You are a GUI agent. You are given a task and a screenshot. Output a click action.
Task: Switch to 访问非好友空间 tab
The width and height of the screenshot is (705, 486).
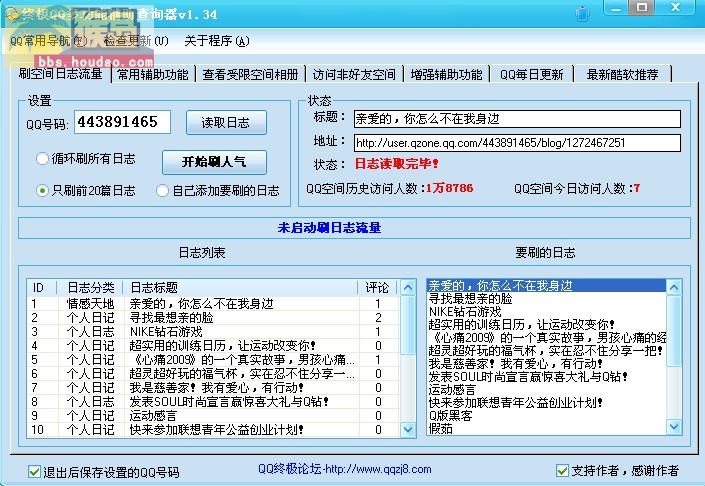point(354,74)
